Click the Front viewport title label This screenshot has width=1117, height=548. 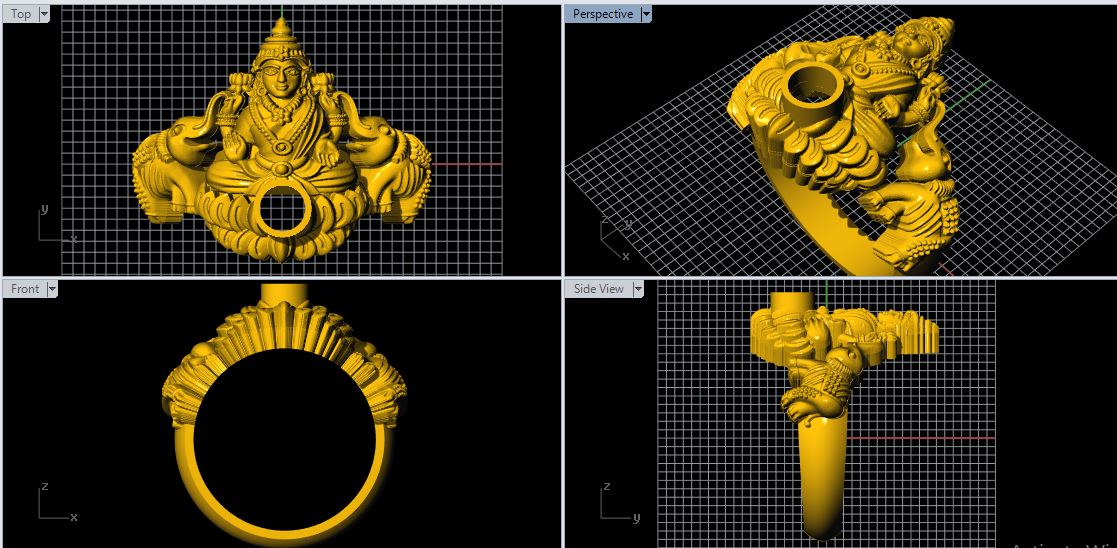pos(25,289)
